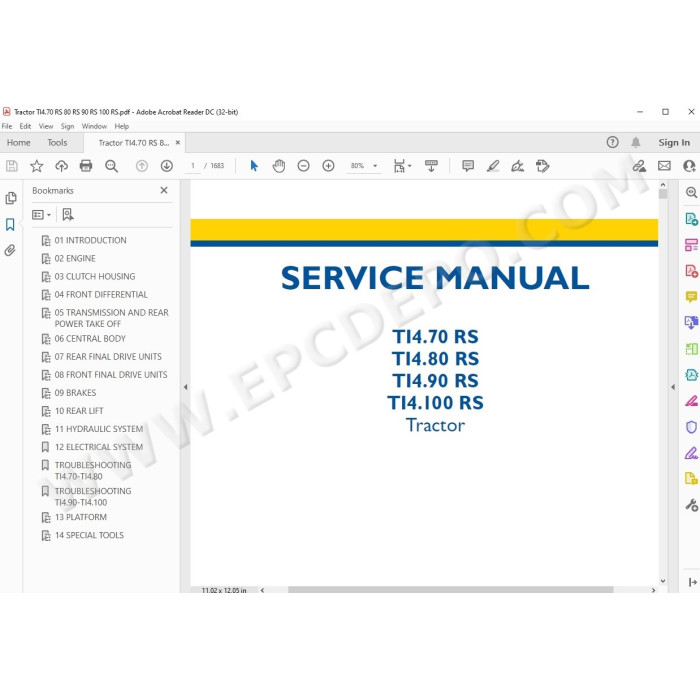
Task: Select the 11 HYDRAULIC SYSTEM bookmark
Action: [99, 429]
